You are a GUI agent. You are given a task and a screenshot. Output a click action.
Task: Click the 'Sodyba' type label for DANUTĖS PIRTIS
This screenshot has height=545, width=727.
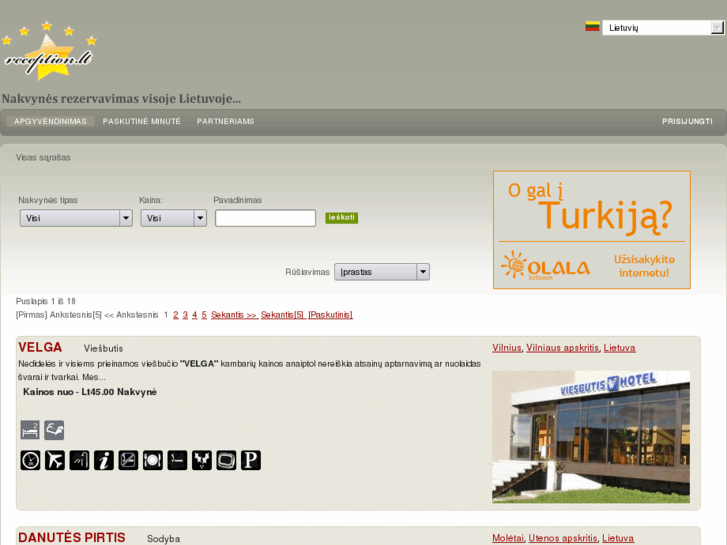pos(164,539)
